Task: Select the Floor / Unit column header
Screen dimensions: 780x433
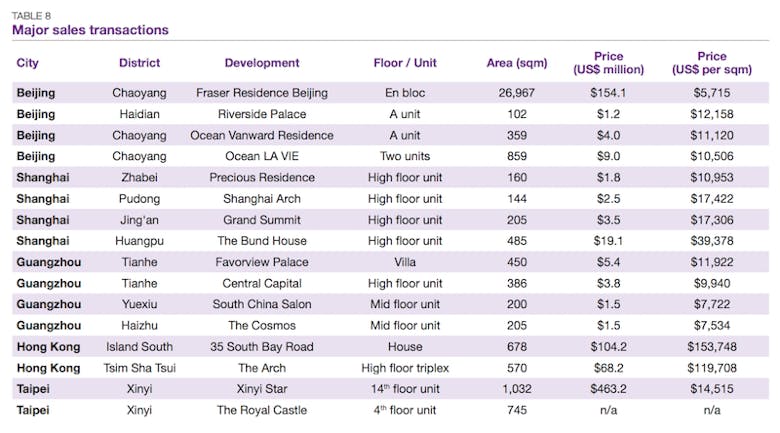Action: (410, 63)
